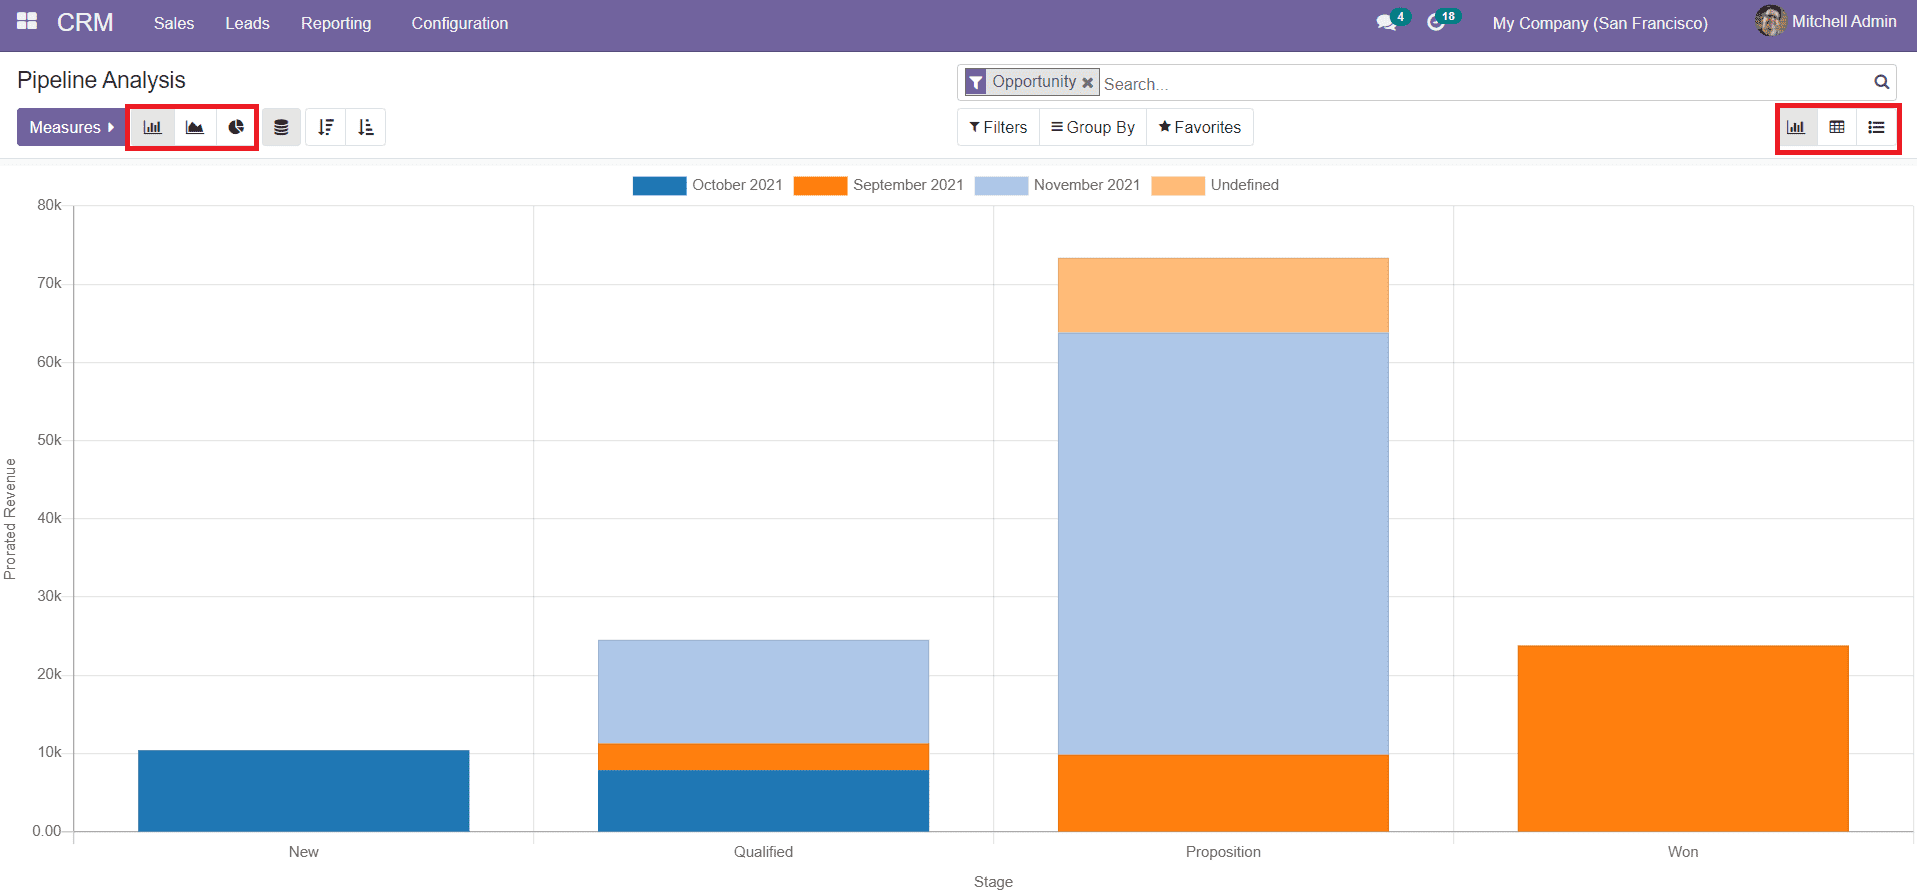Click the search magnifier icon

point(1881,82)
